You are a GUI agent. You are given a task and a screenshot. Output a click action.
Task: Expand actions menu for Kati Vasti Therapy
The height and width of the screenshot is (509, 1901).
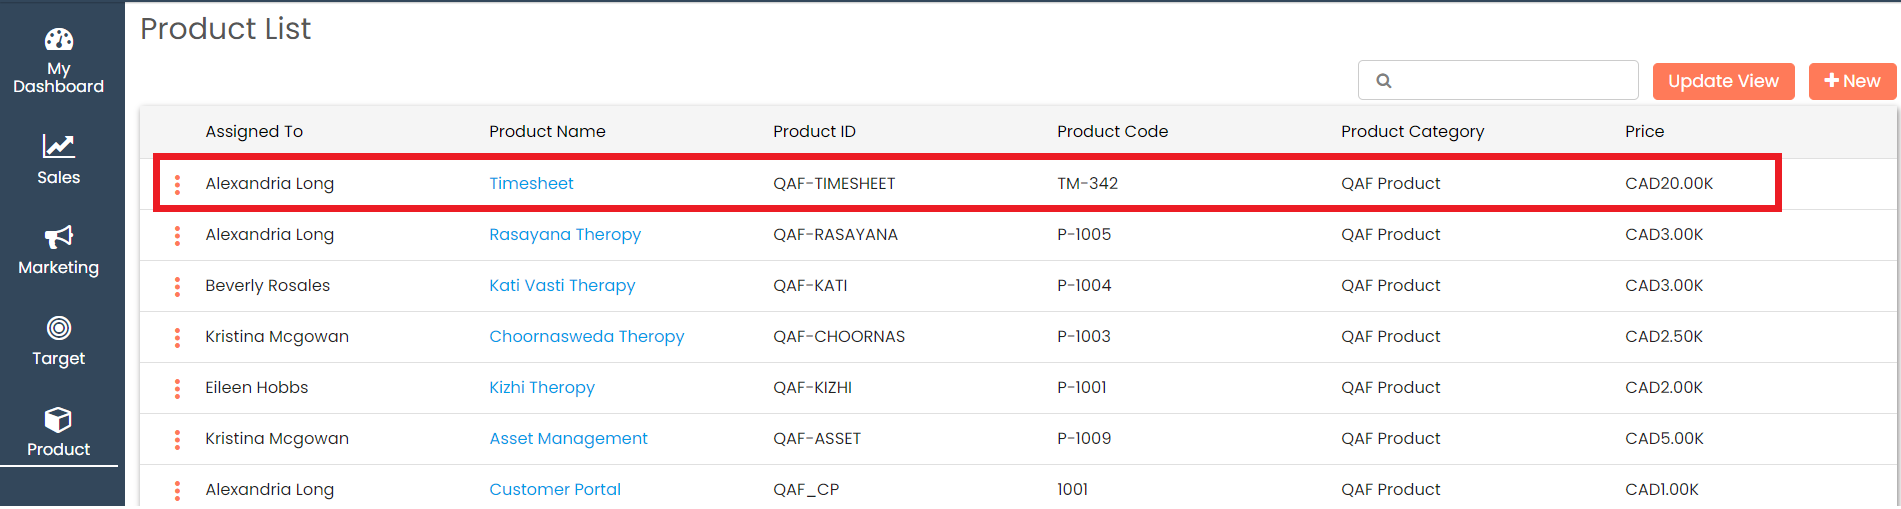click(x=178, y=286)
